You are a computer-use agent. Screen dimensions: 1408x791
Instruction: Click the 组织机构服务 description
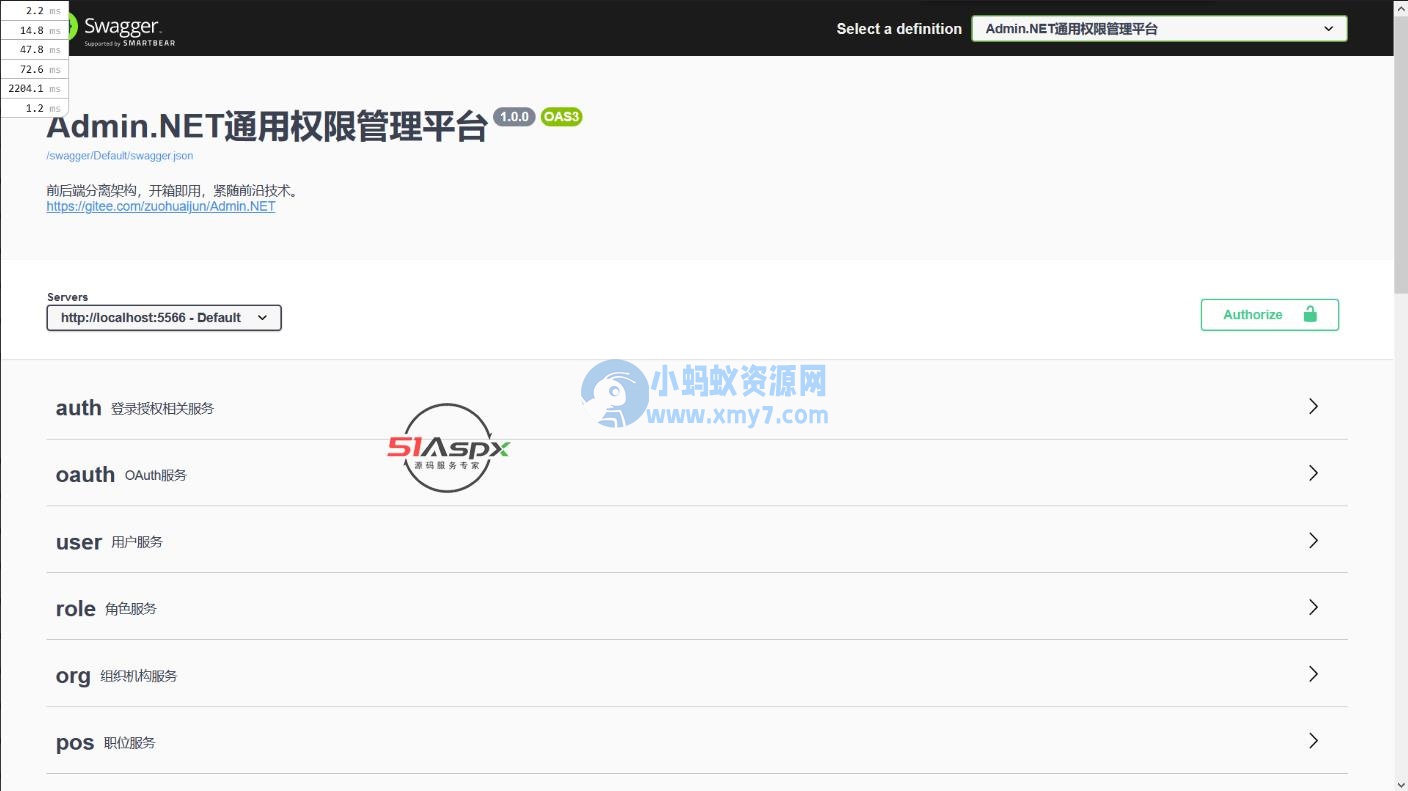139,676
